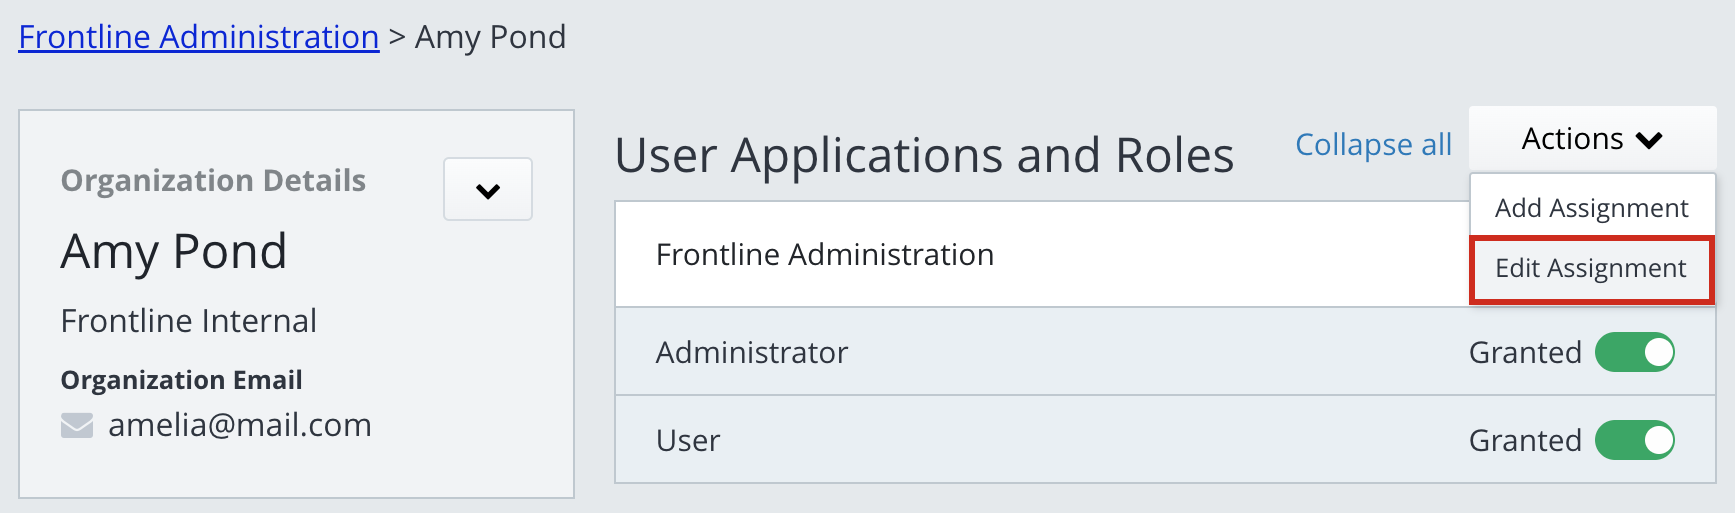Select the amelia@mail.com email text

(240, 425)
